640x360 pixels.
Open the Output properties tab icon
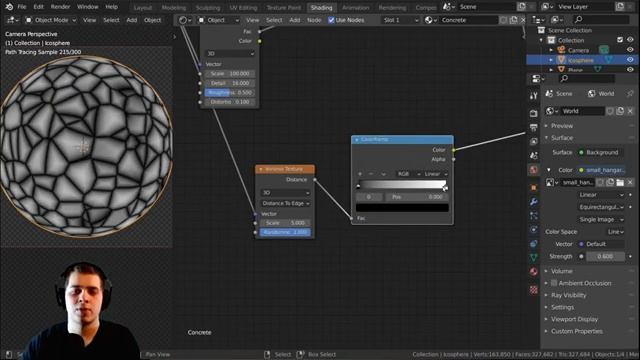point(533,127)
